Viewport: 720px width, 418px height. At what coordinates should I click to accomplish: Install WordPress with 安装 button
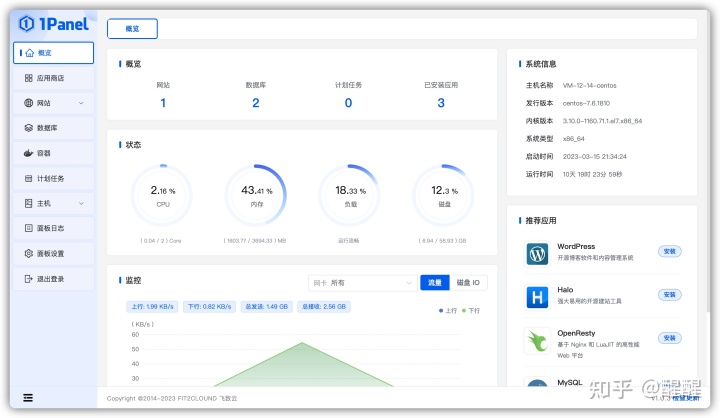(x=669, y=251)
